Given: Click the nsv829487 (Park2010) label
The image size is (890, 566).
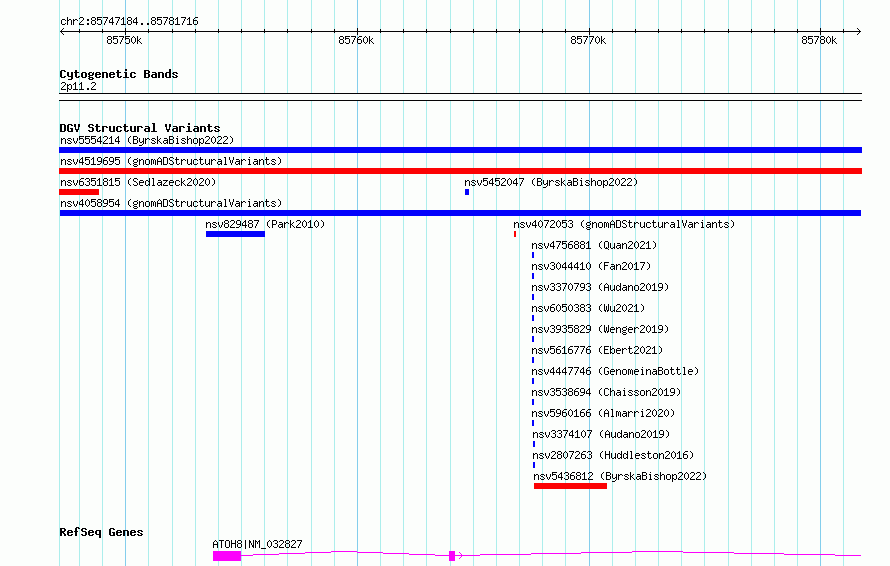Looking at the screenshot, I should click(265, 224).
